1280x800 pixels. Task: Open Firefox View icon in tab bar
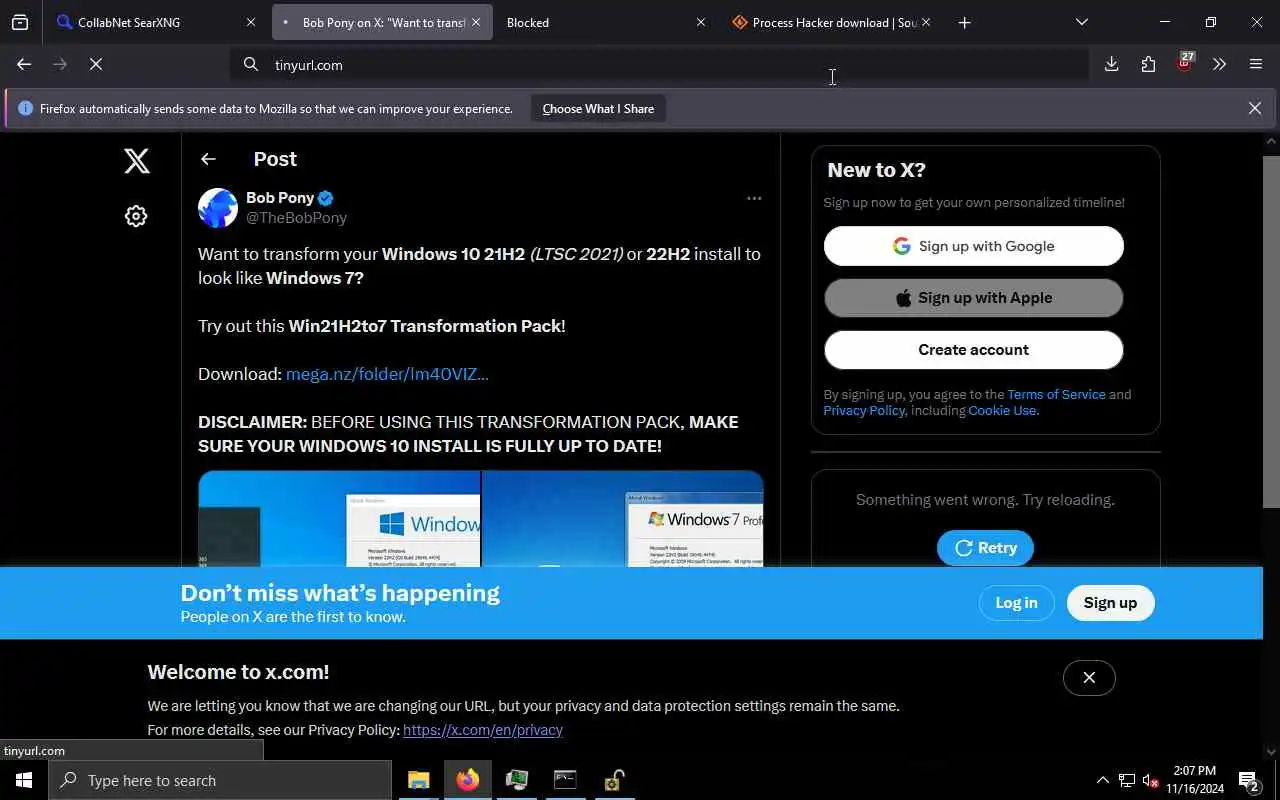tap(20, 22)
